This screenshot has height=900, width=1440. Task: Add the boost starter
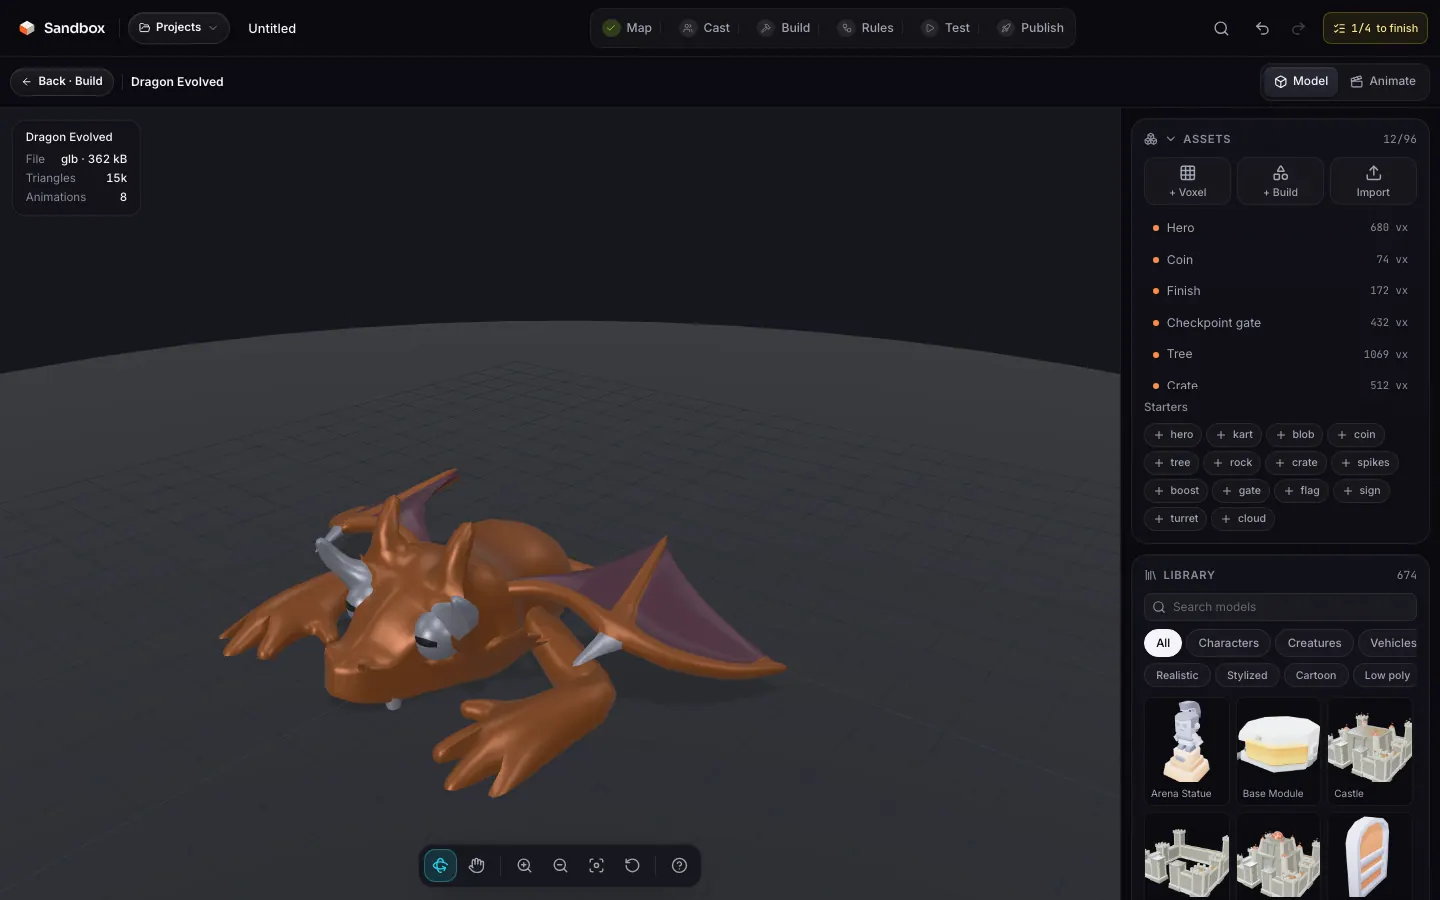[x=1176, y=491]
